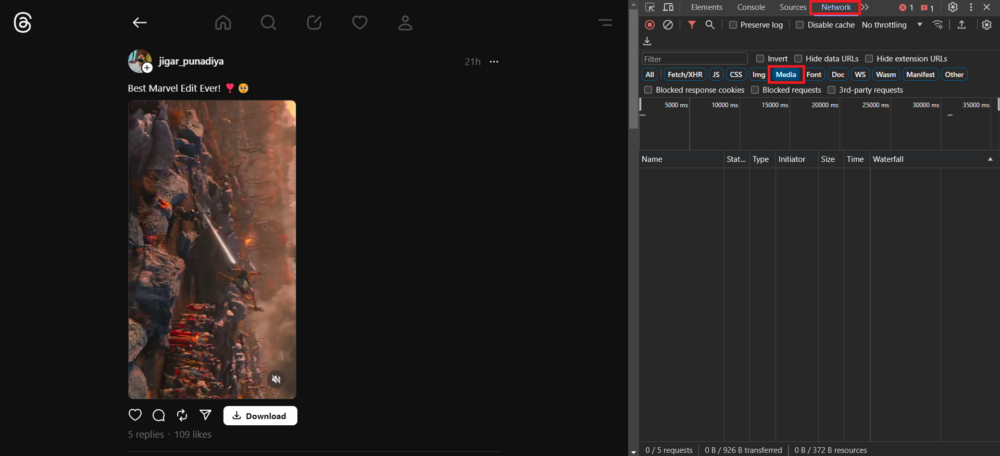Go back with the left arrow
1000x456 pixels.
click(140, 23)
